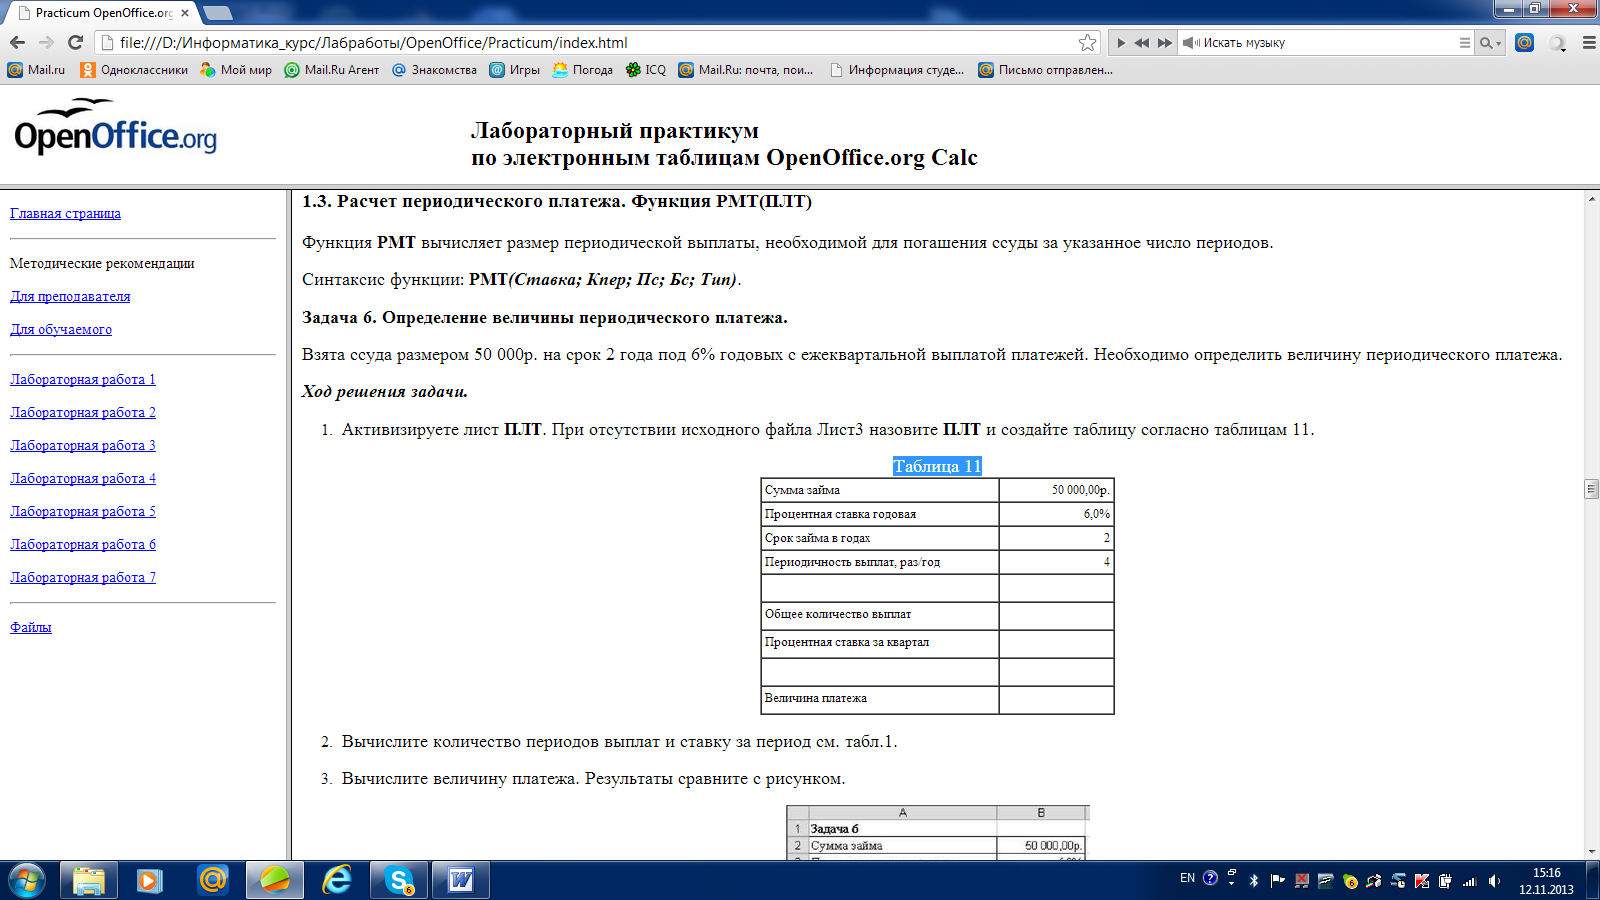Open Лабораторная работа 2

pyautogui.click(x=83, y=412)
